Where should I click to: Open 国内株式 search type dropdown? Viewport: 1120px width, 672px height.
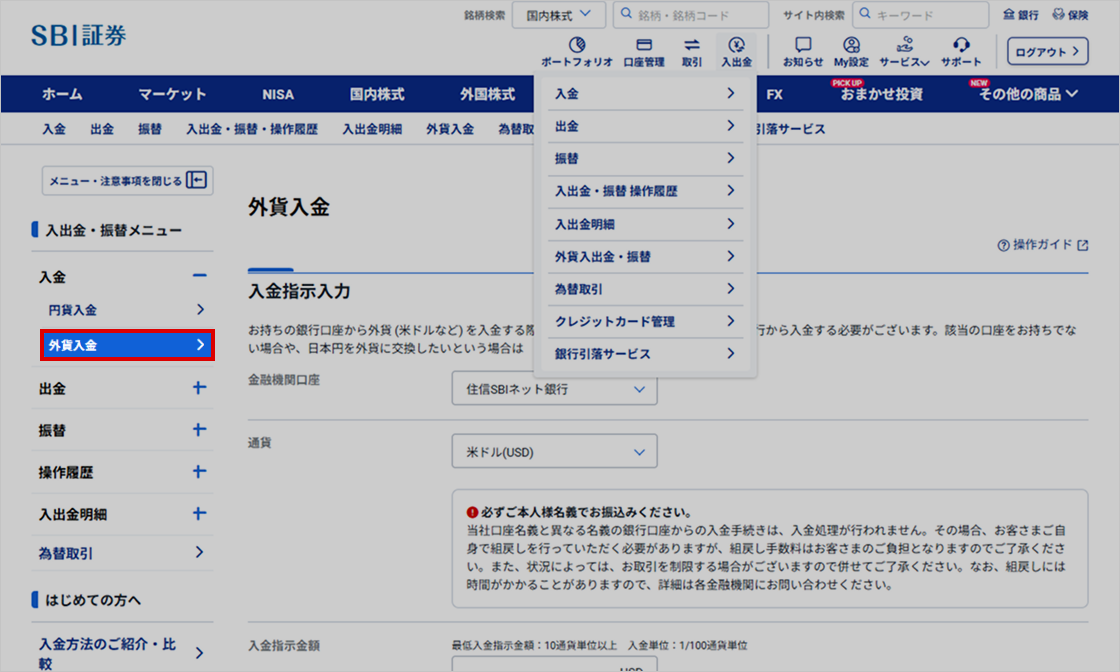coord(558,15)
